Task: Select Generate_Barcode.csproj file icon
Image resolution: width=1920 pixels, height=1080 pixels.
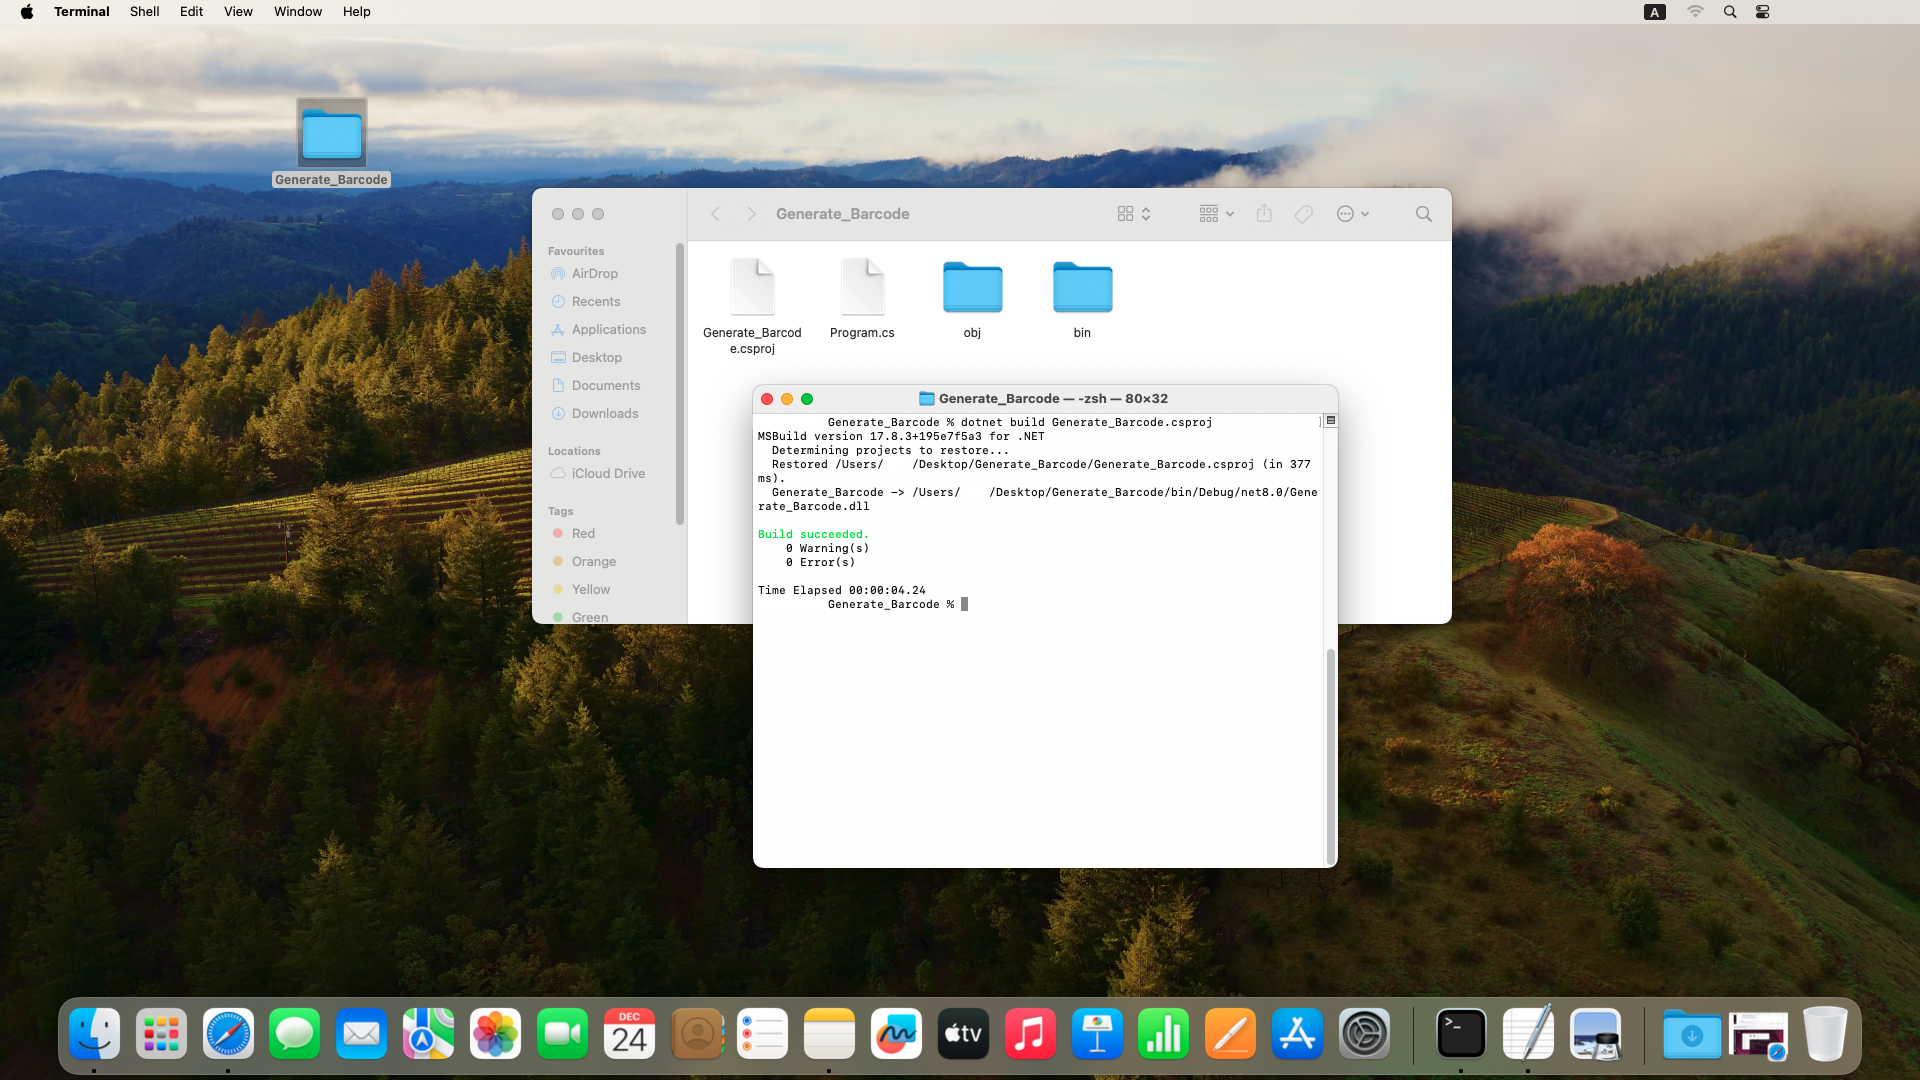Action: [752, 288]
